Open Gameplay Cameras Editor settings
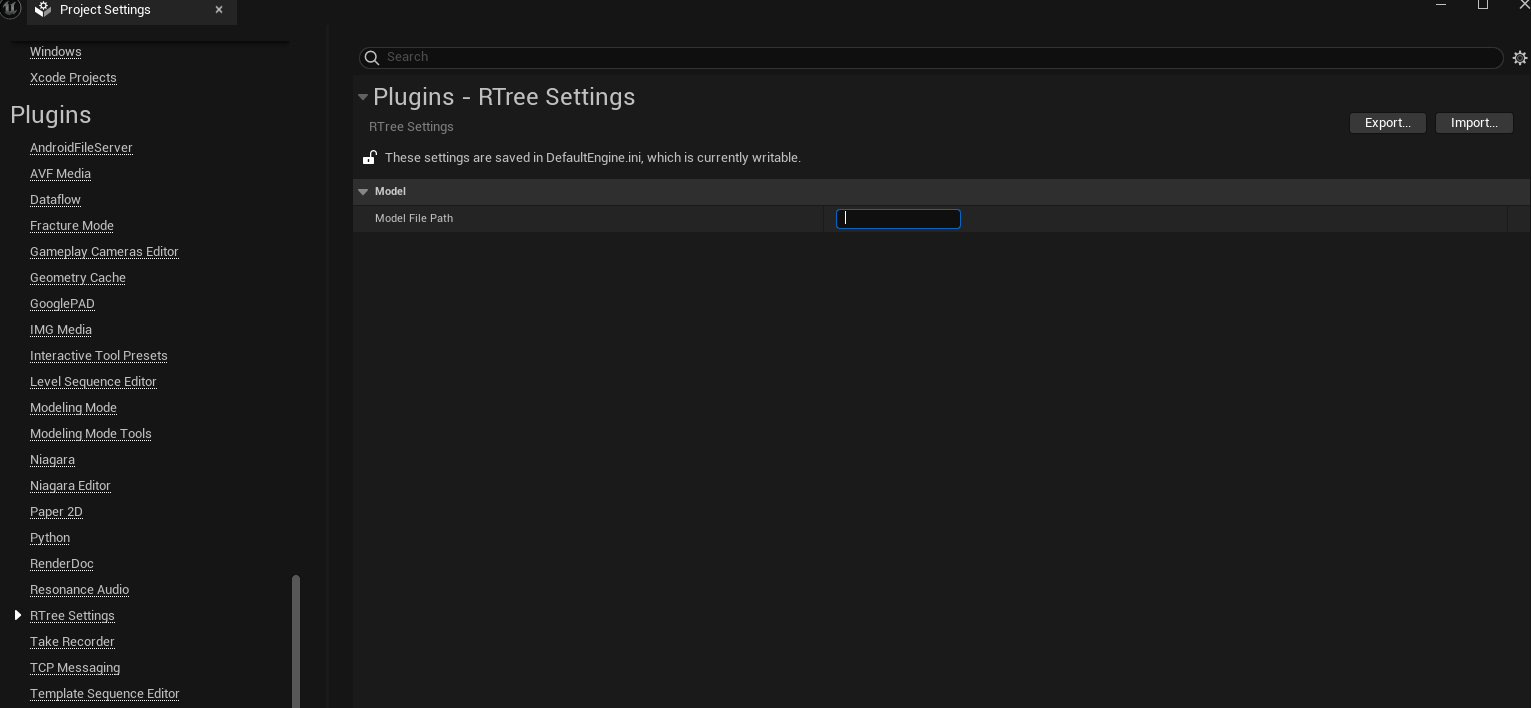Screen dimensions: 1531x708 pos(104,252)
